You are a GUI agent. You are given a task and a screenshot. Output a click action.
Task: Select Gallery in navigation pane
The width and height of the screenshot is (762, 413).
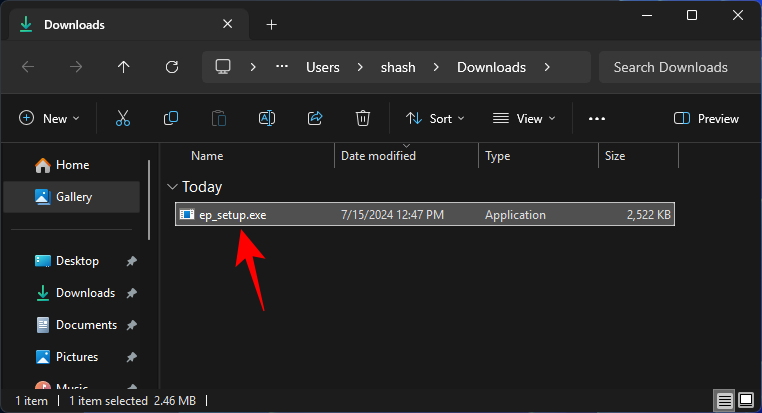tap(73, 197)
